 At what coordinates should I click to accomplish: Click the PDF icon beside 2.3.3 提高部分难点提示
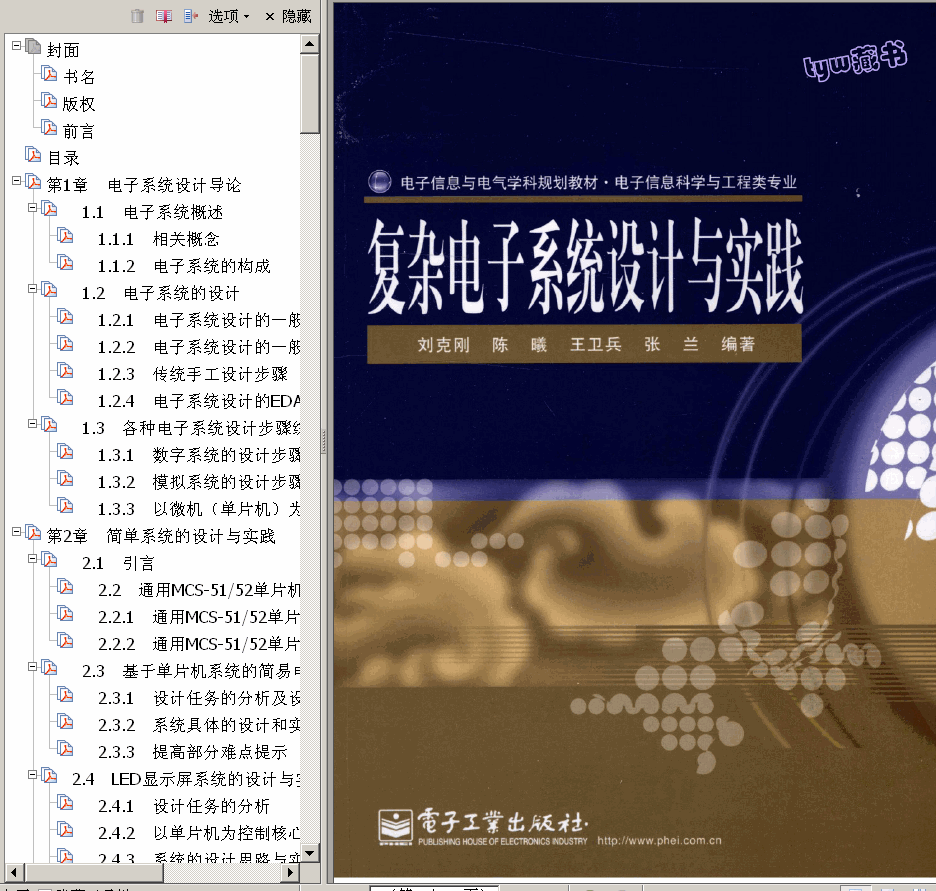tap(66, 748)
